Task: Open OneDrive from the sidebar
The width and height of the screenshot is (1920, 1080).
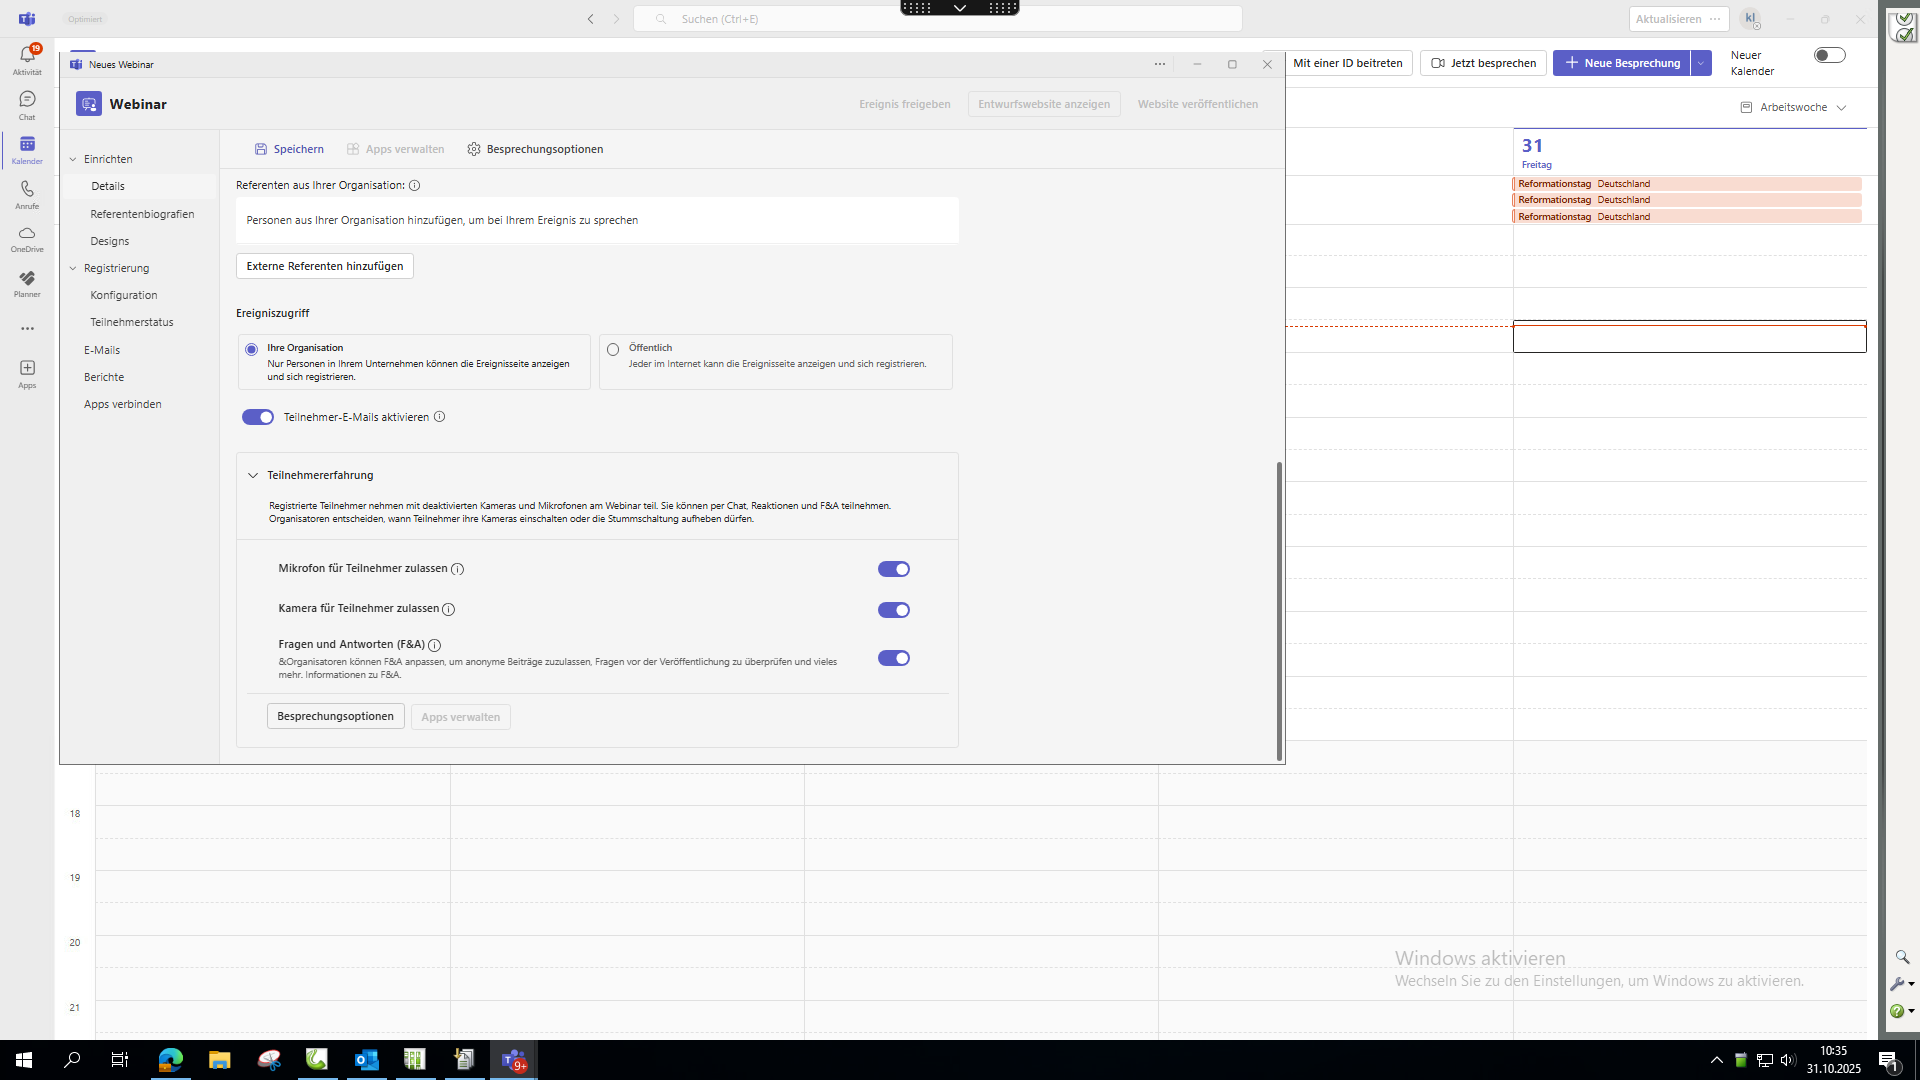Action: (x=27, y=234)
